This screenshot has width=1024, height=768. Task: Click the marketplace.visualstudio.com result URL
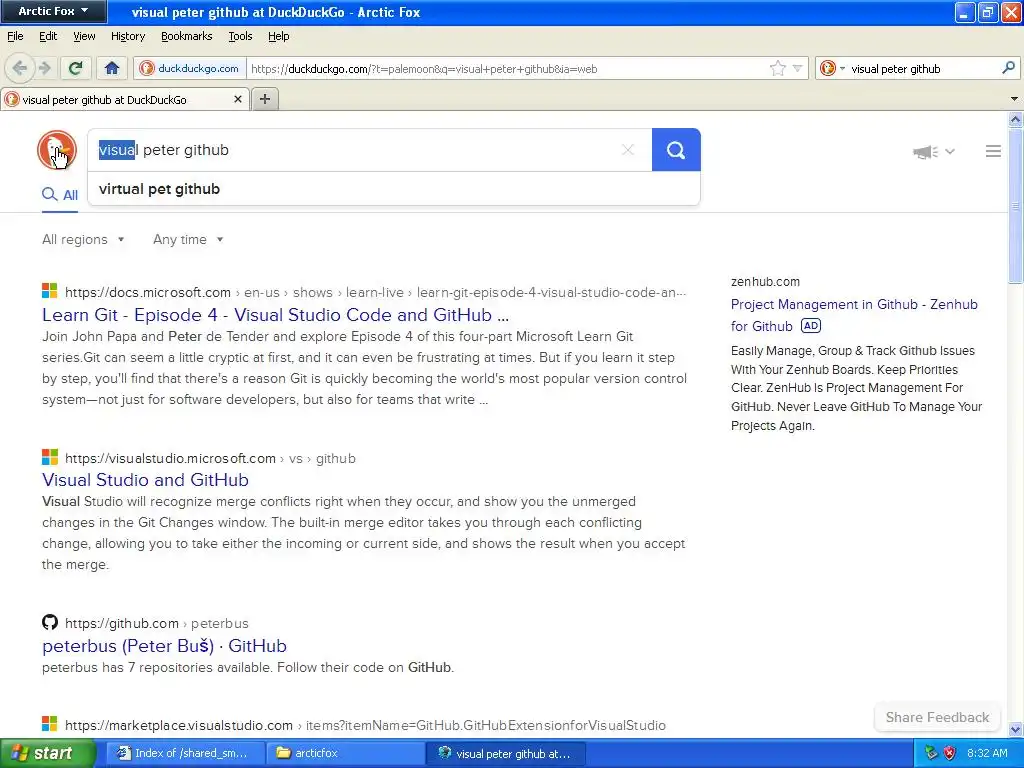click(365, 725)
